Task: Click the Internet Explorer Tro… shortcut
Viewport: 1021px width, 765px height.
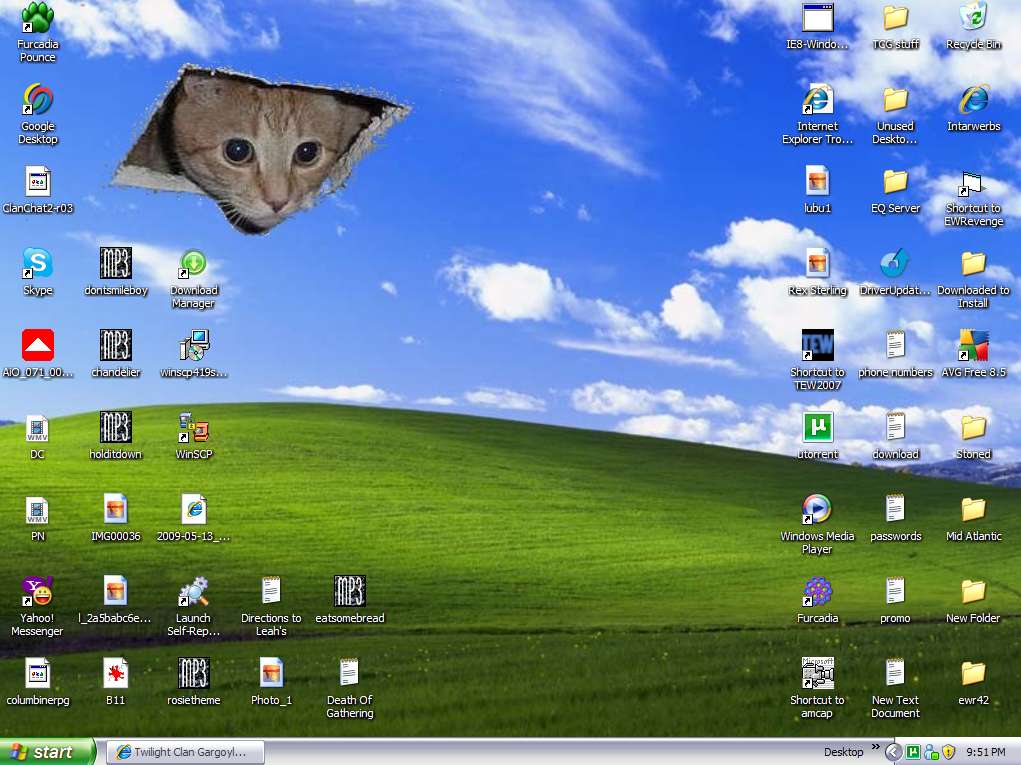Action: (818, 100)
